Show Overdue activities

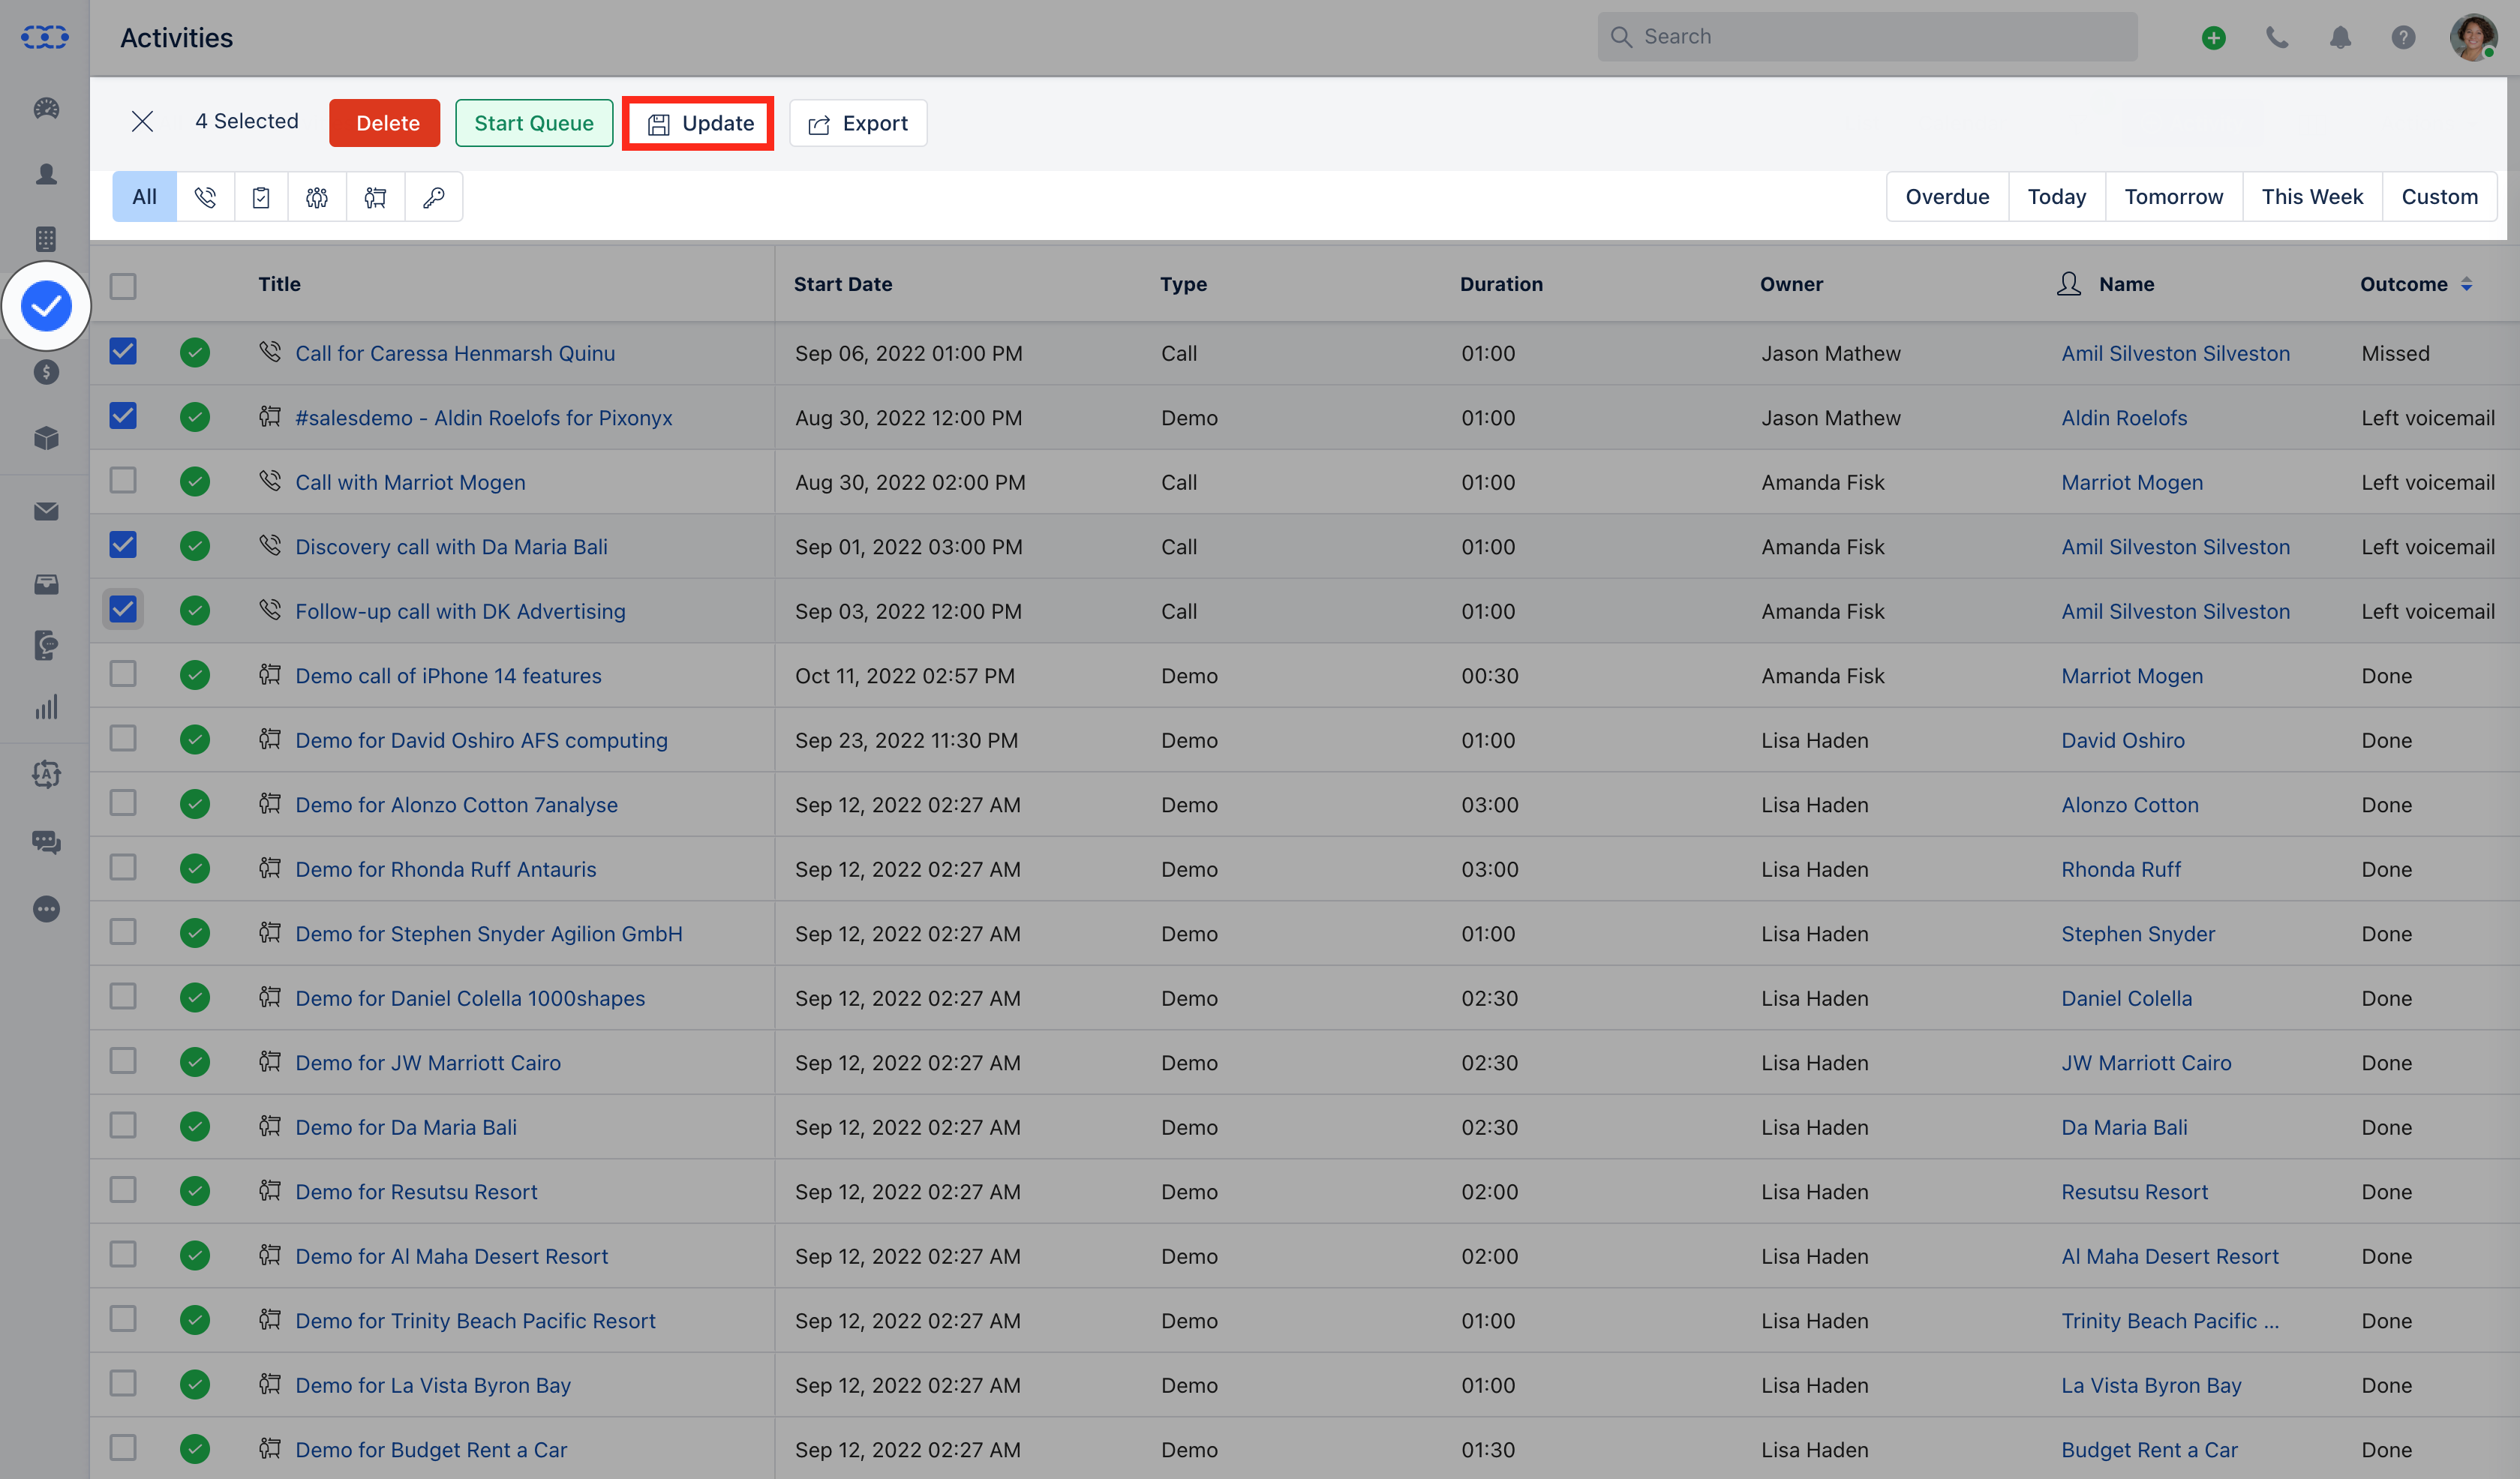pos(1947,197)
